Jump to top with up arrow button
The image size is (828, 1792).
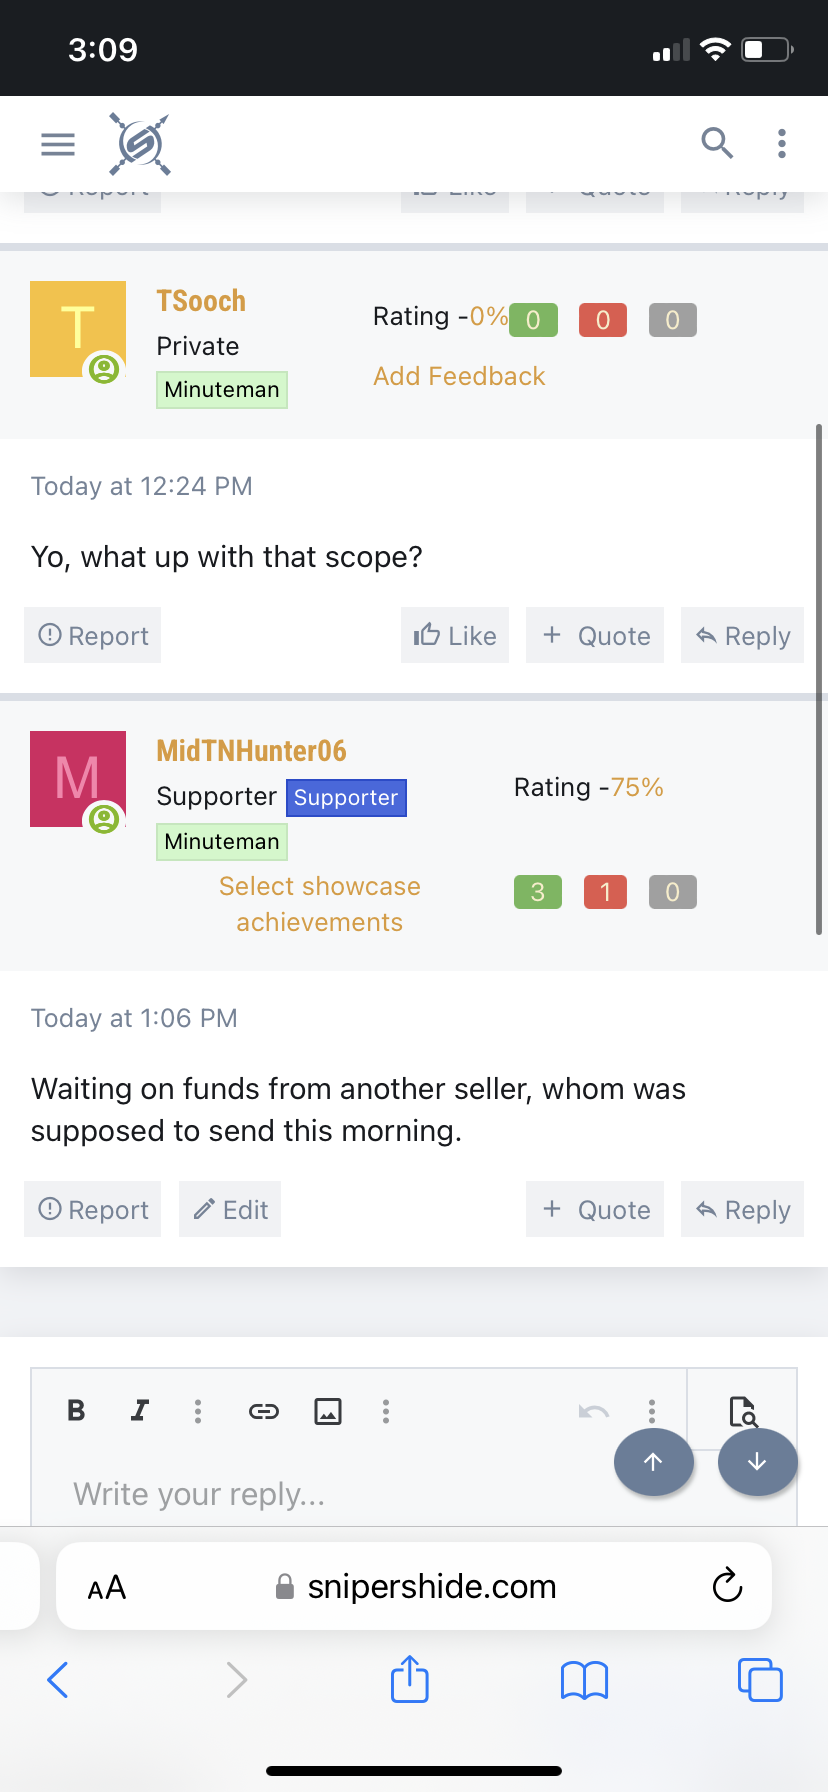[x=654, y=1462]
